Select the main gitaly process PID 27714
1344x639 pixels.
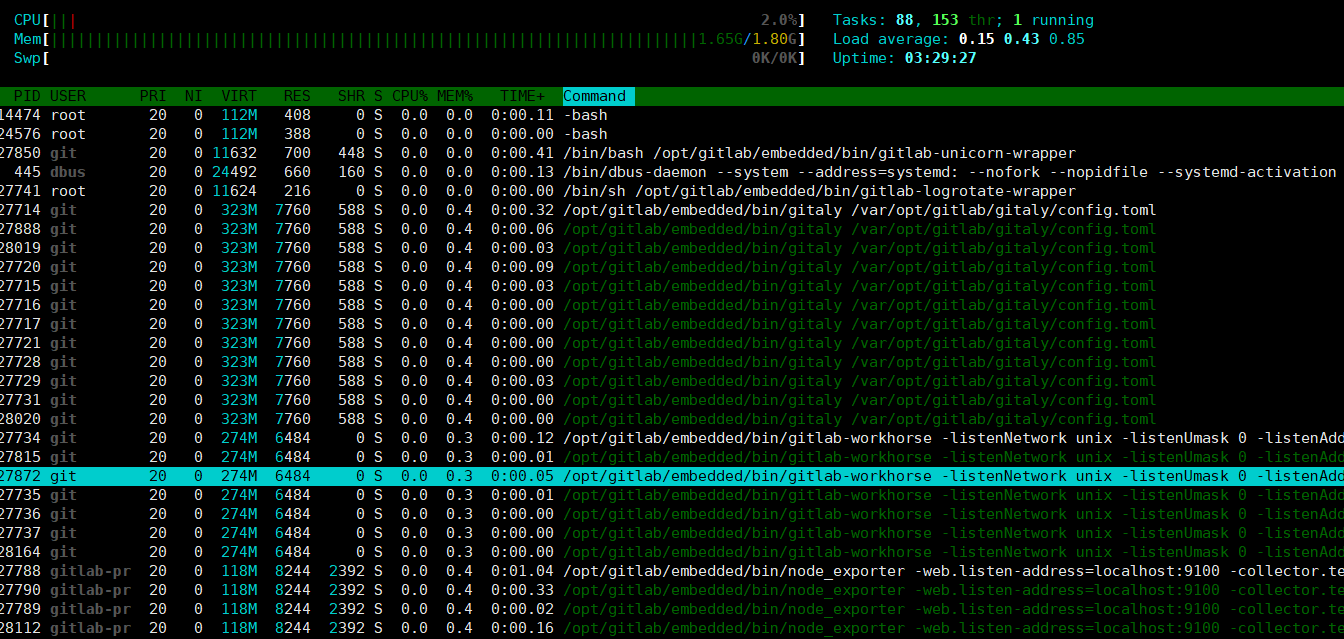(672, 210)
